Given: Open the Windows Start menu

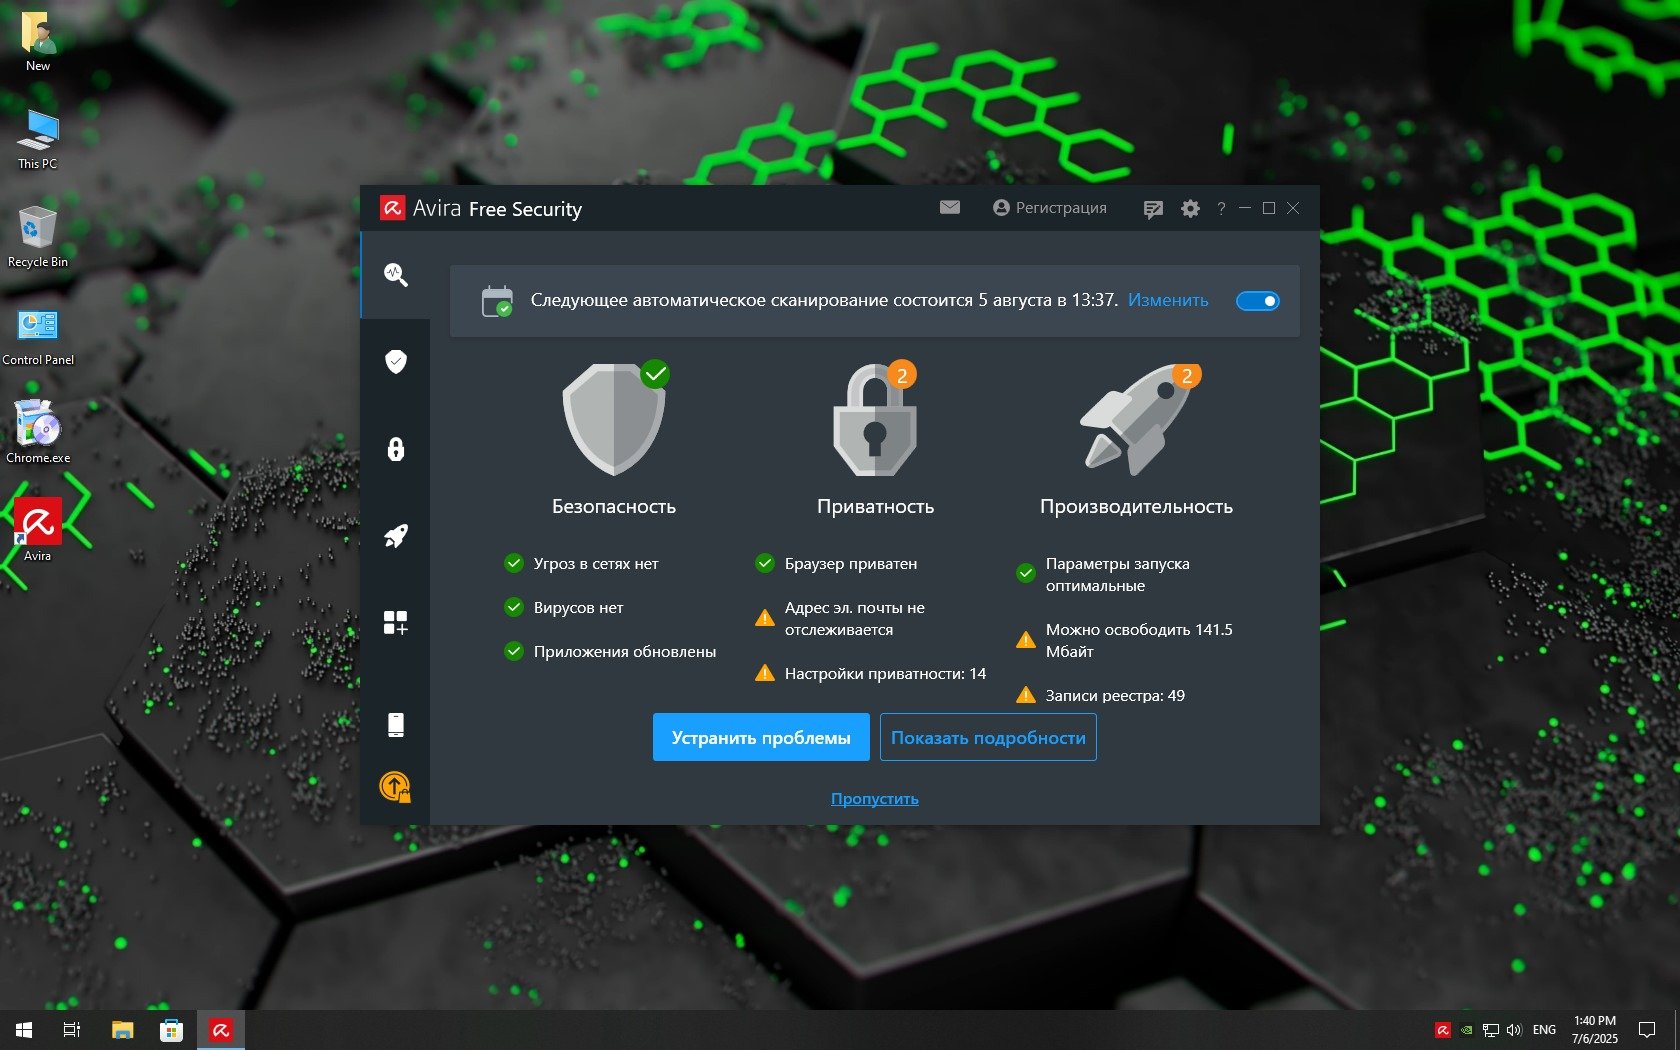Looking at the screenshot, I should [x=24, y=1030].
